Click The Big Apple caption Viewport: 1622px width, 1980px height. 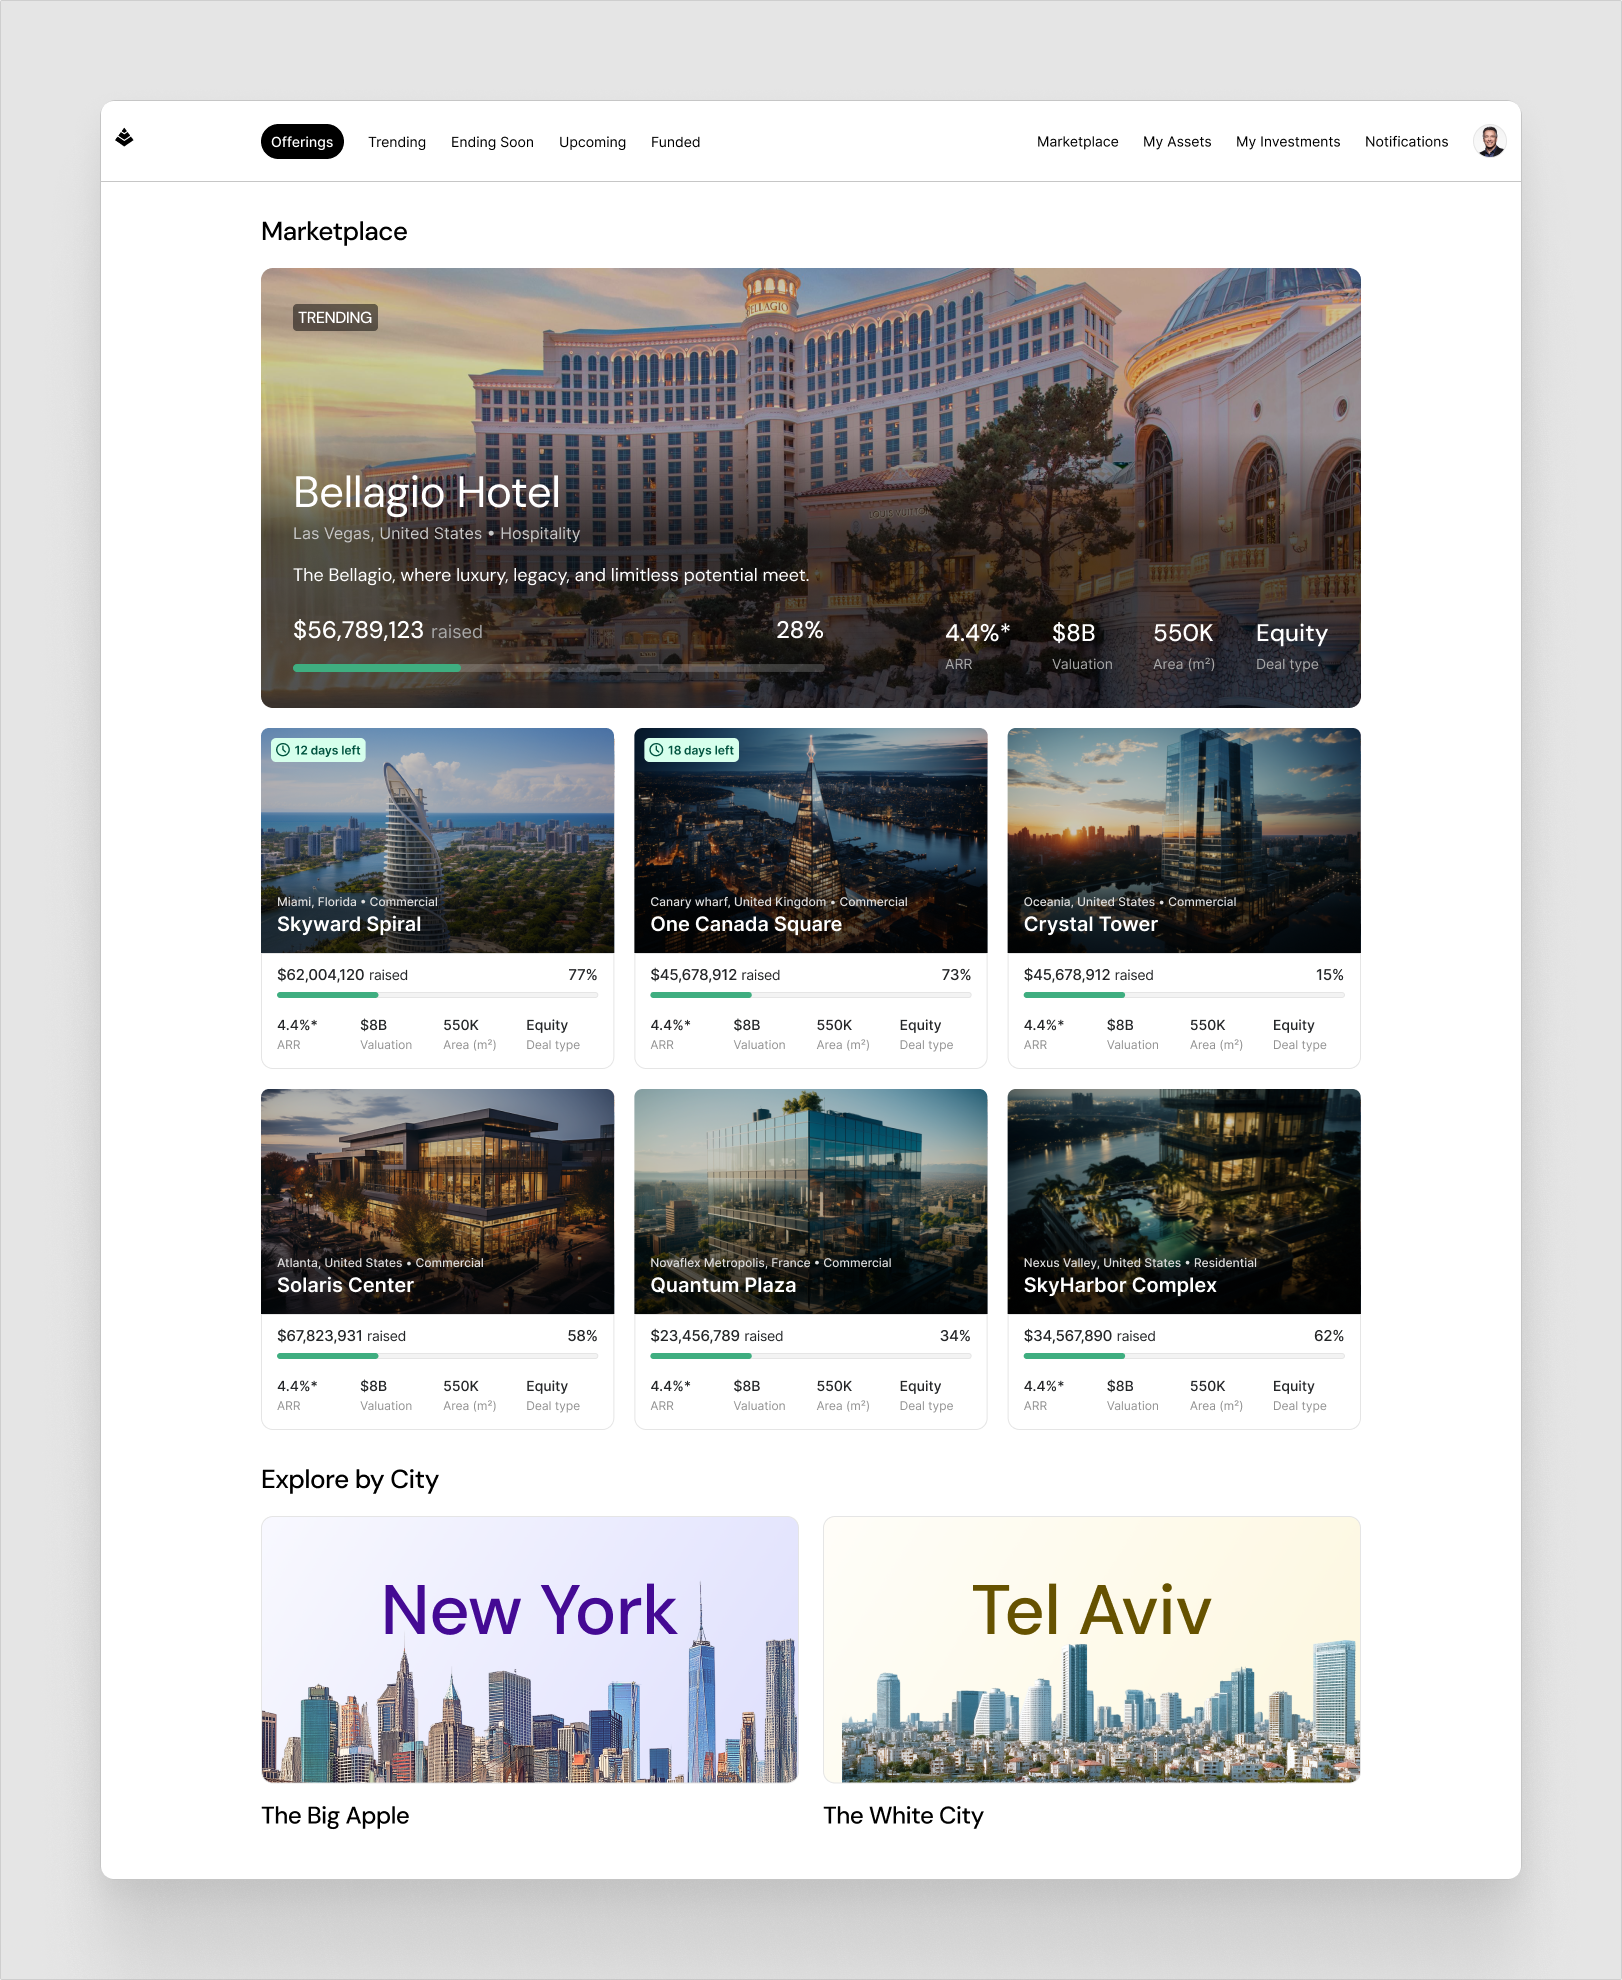(335, 1815)
